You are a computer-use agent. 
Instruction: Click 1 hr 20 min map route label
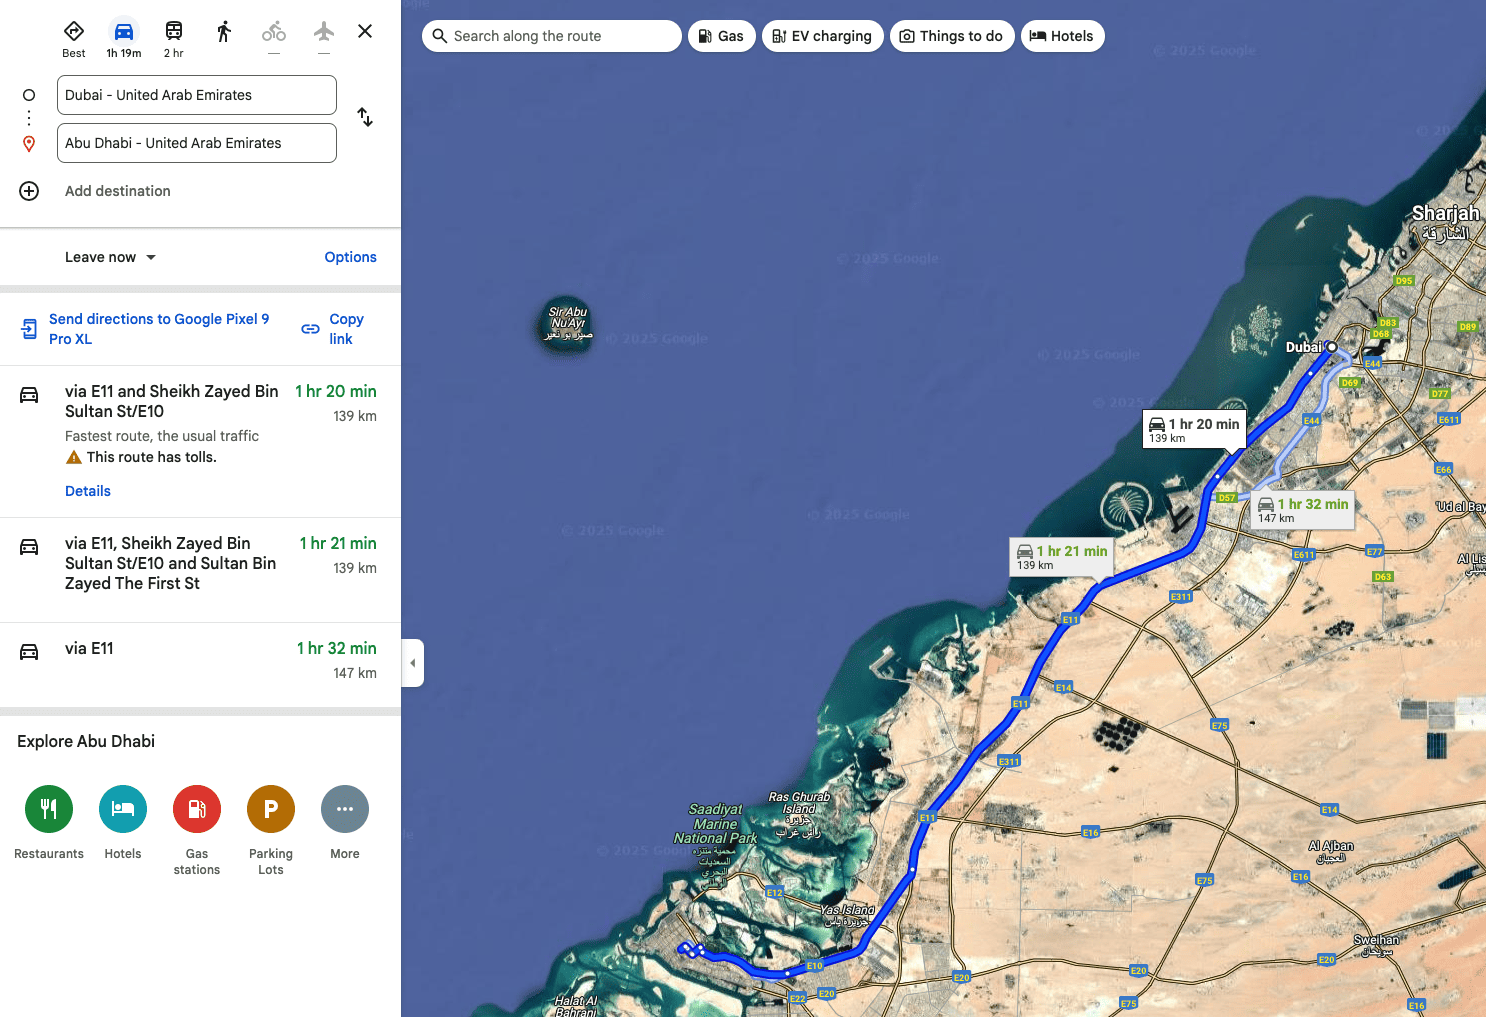tap(1194, 430)
